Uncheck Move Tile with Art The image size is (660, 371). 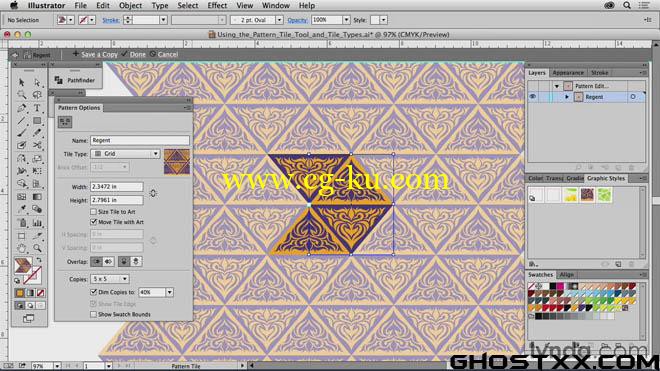coord(93,222)
